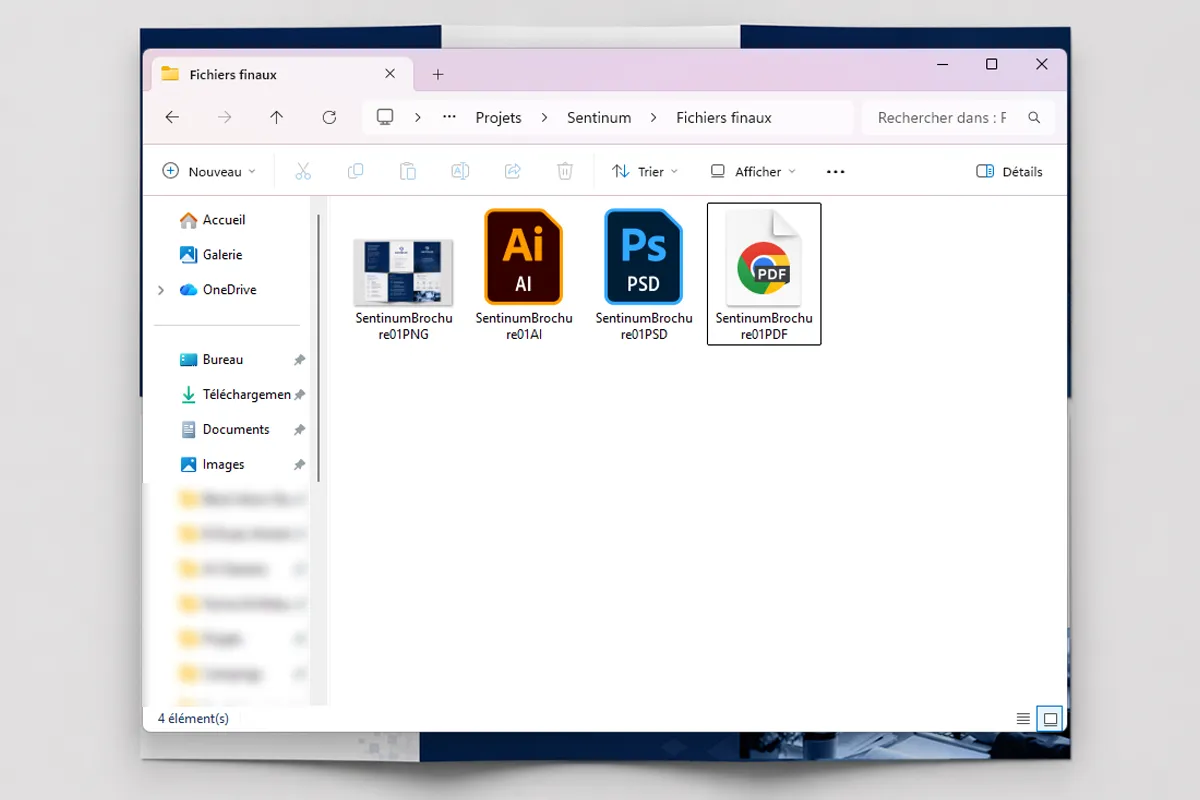Image resolution: width=1200 pixels, height=800 pixels.
Task: Click the SentinumBrochure01PDF file name
Action: point(764,326)
